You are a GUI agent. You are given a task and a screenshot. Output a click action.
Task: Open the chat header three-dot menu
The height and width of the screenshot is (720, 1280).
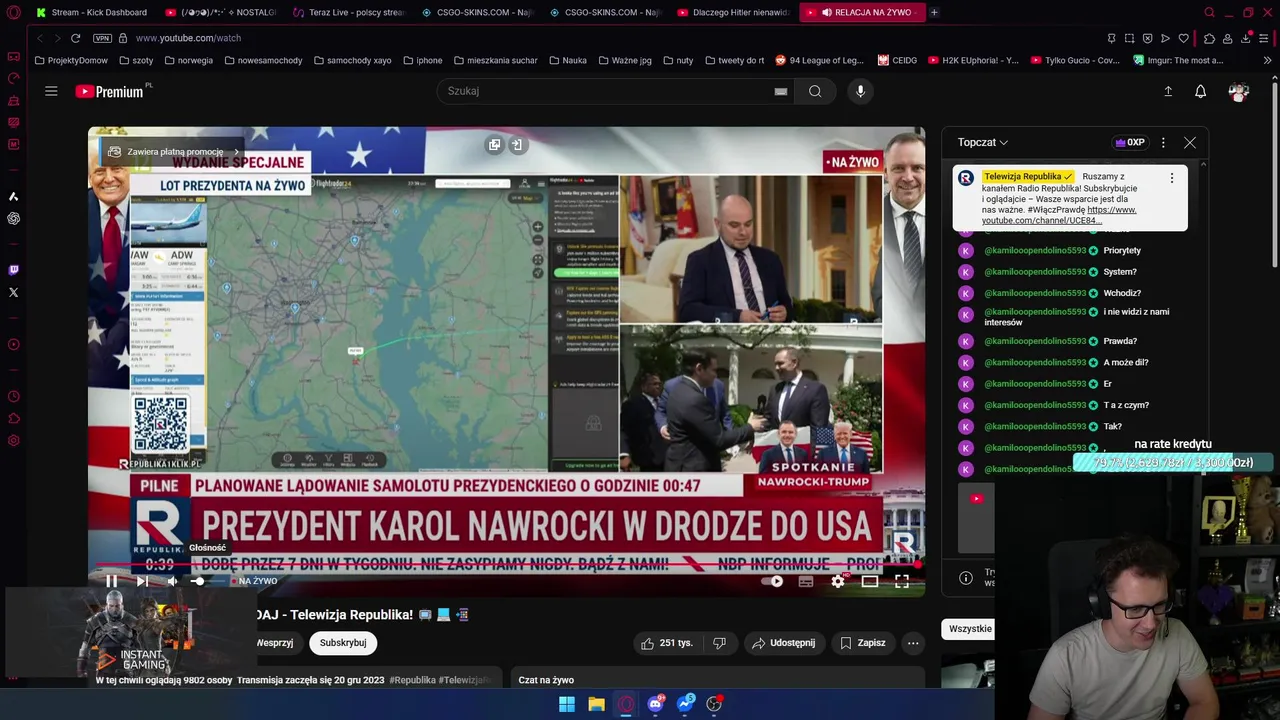1163,143
